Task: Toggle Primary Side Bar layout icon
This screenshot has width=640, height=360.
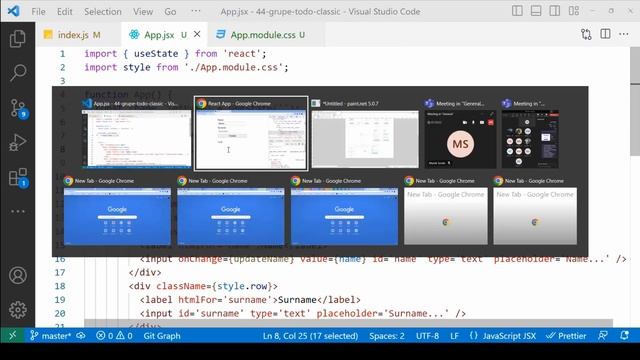Action: pyautogui.click(x=517, y=11)
